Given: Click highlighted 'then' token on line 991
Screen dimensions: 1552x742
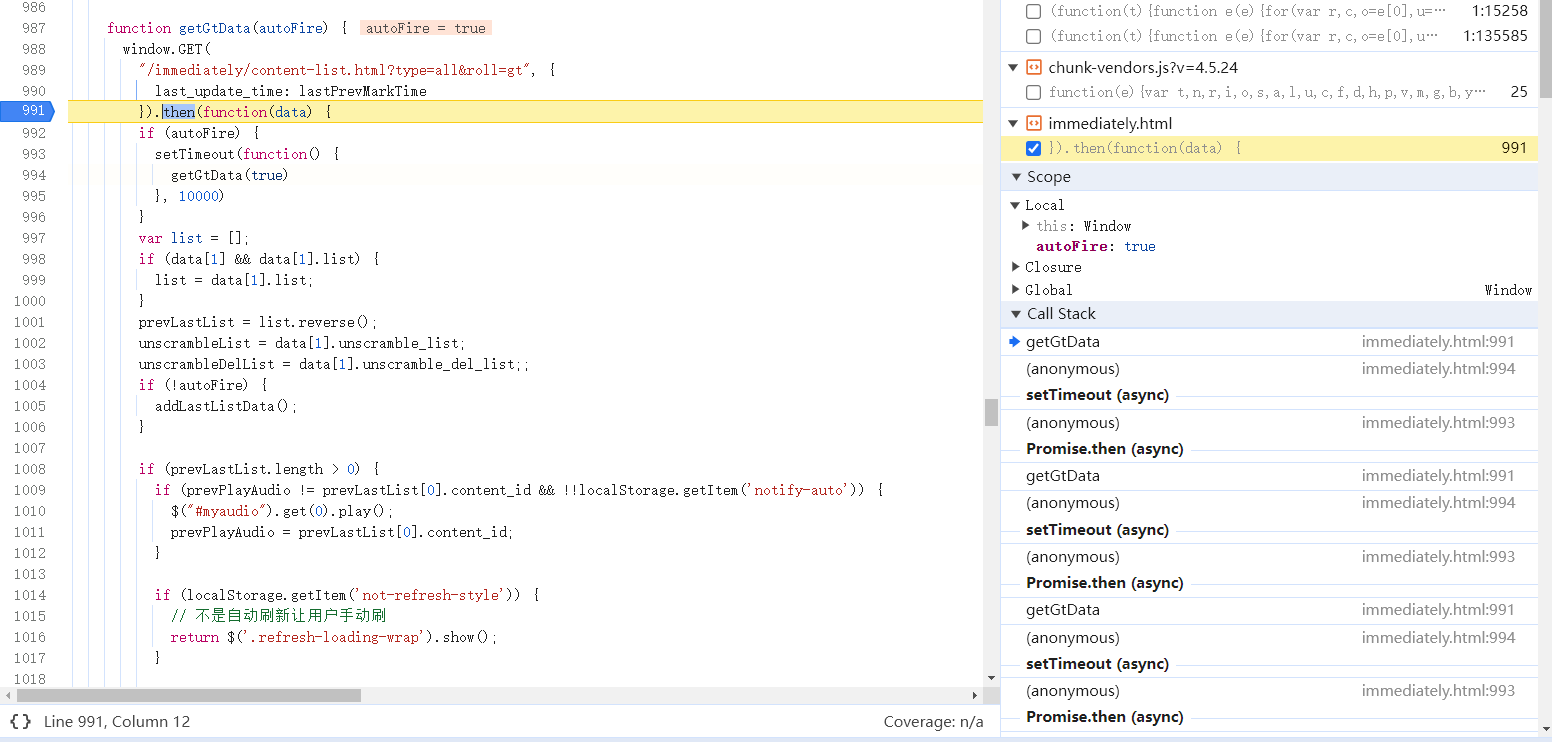Looking at the screenshot, I should point(179,112).
